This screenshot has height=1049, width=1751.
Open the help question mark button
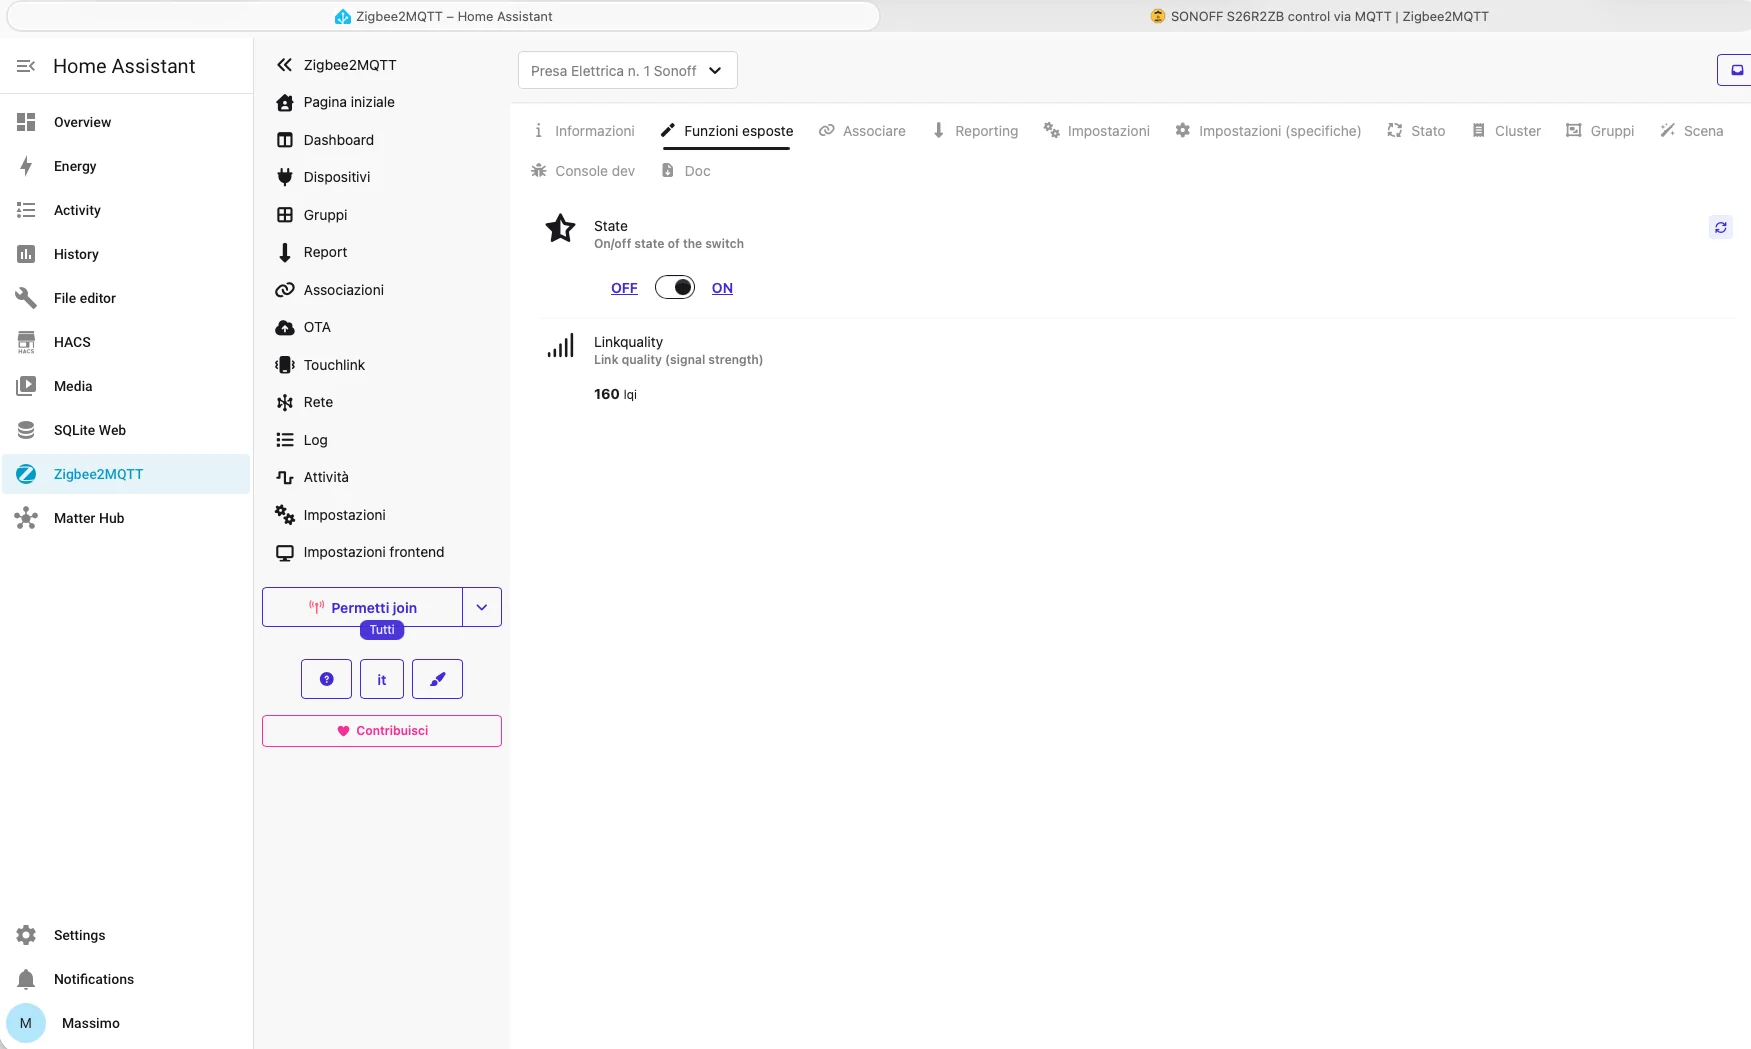(x=326, y=679)
